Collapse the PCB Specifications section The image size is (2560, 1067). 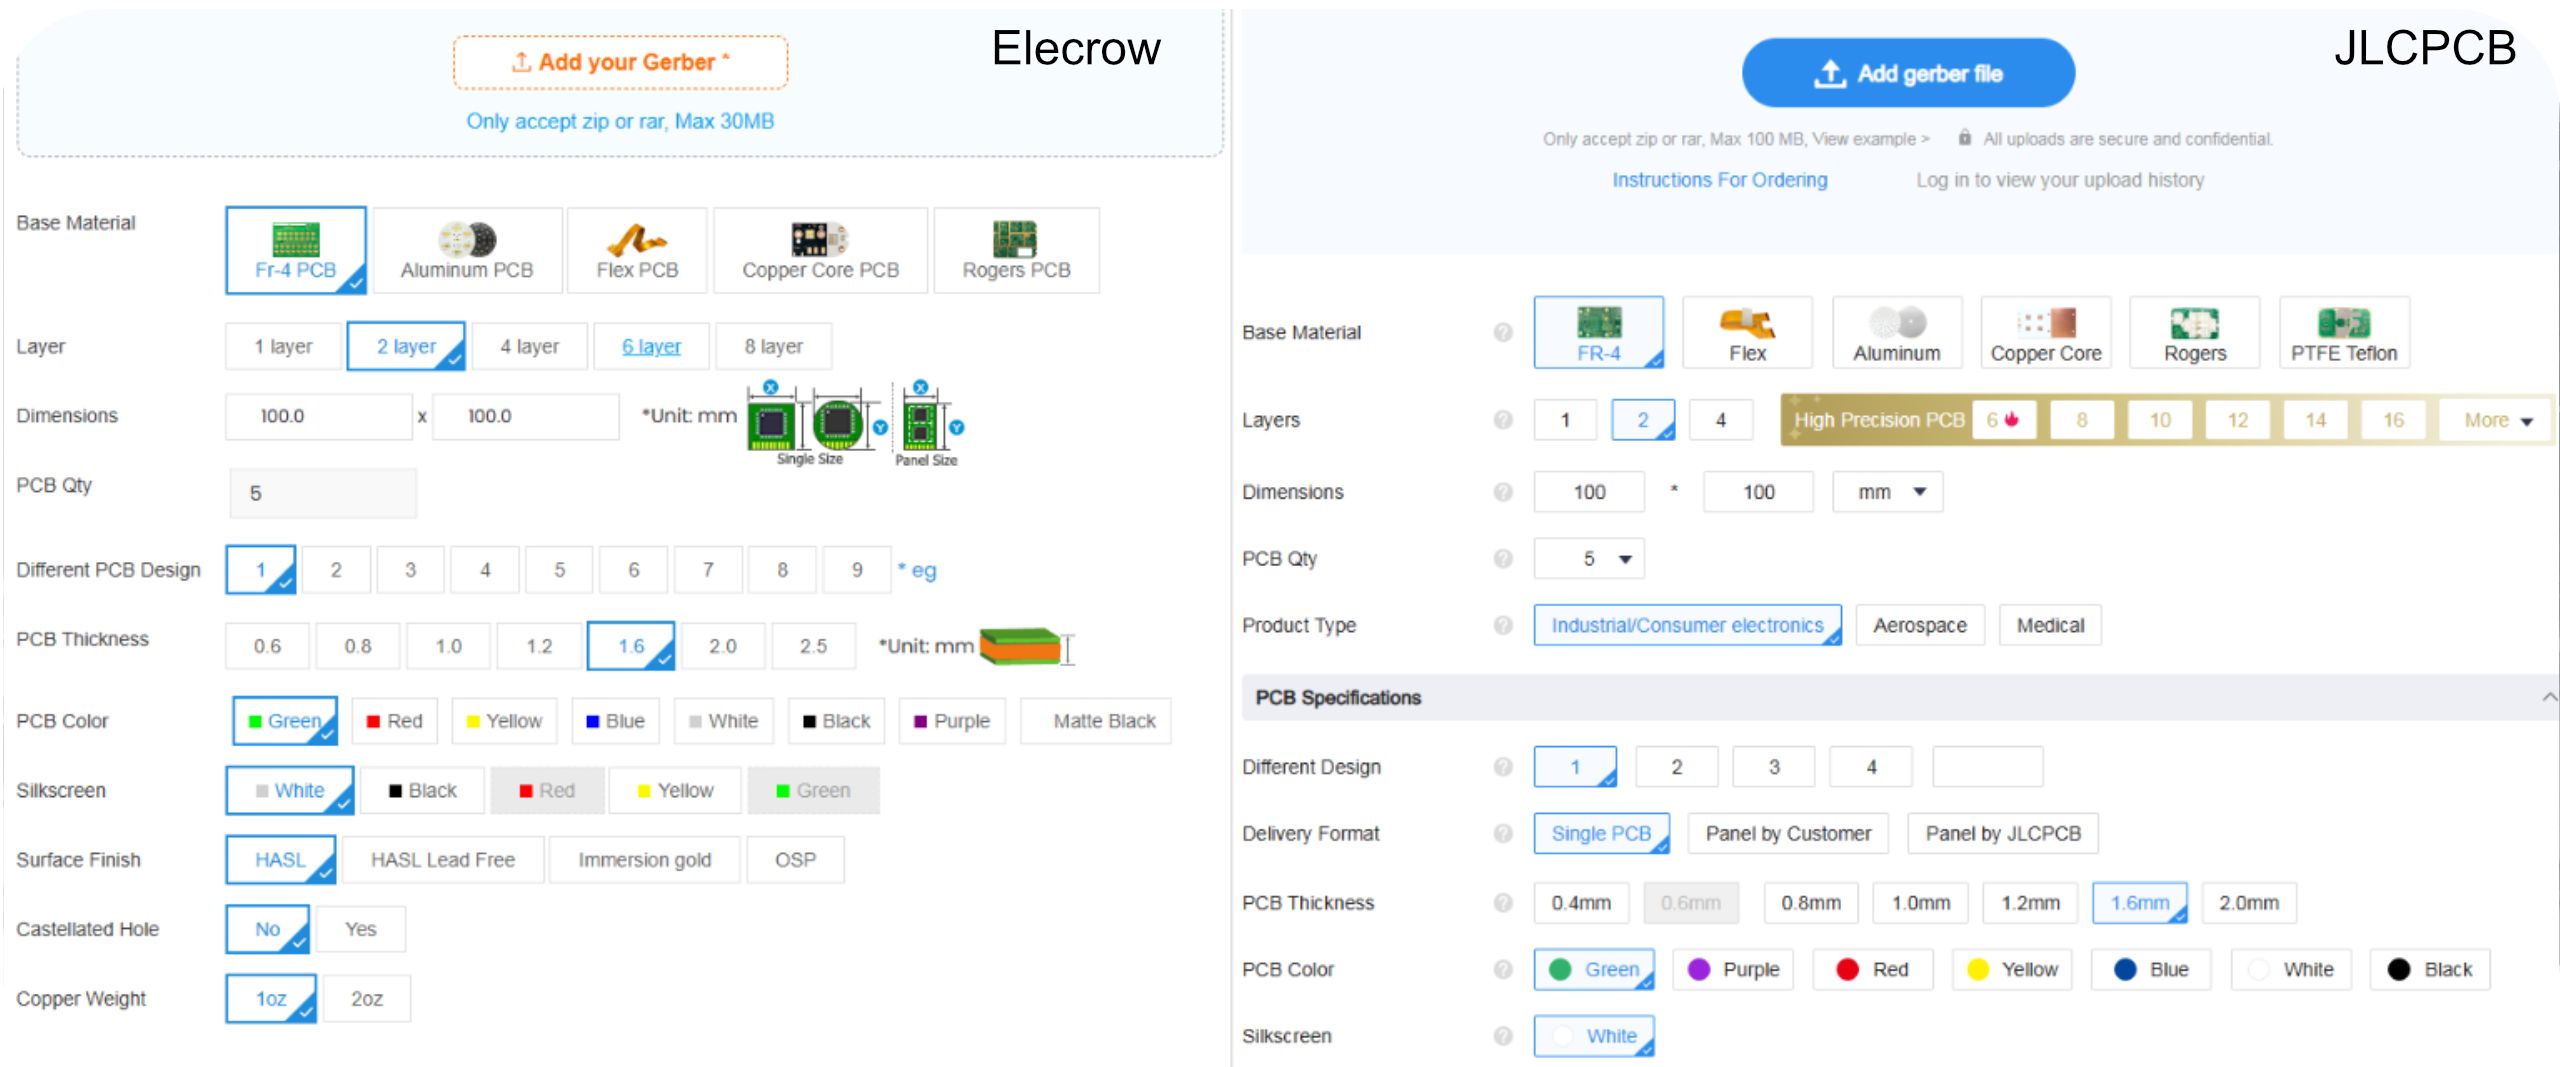[2549, 697]
